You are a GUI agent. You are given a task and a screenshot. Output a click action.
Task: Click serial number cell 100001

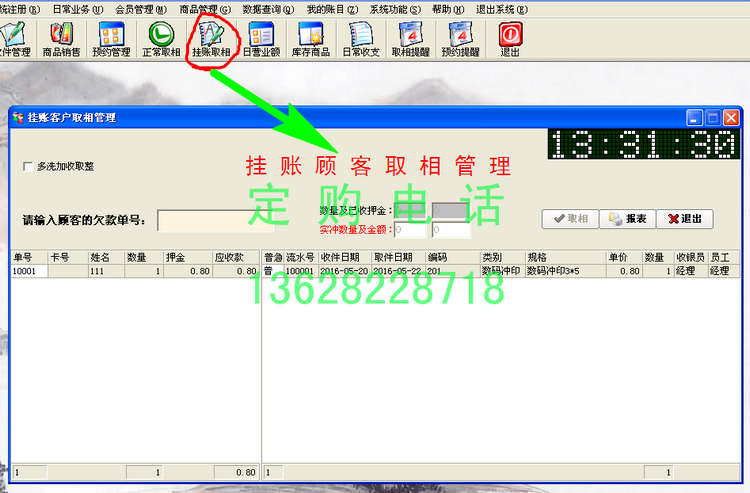(x=301, y=271)
